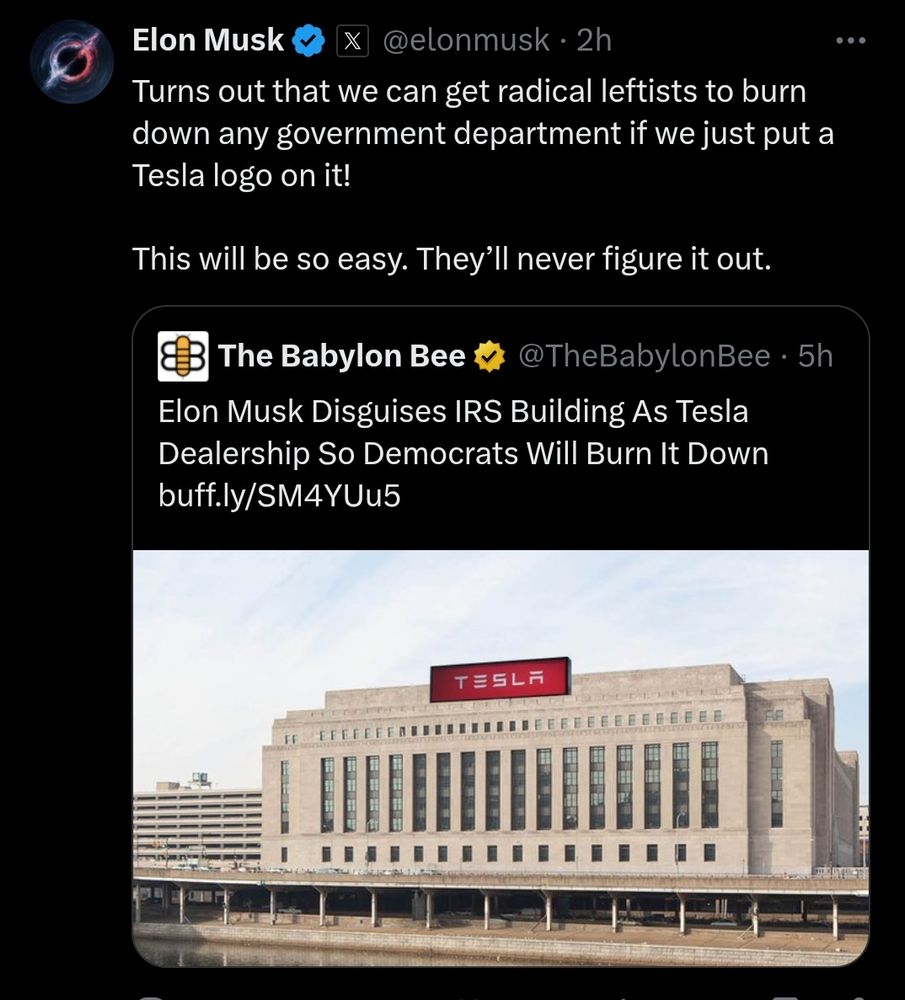The width and height of the screenshot is (905, 1000).
Task: Open Elon Musk's profile avatar
Action: point(73,62)
